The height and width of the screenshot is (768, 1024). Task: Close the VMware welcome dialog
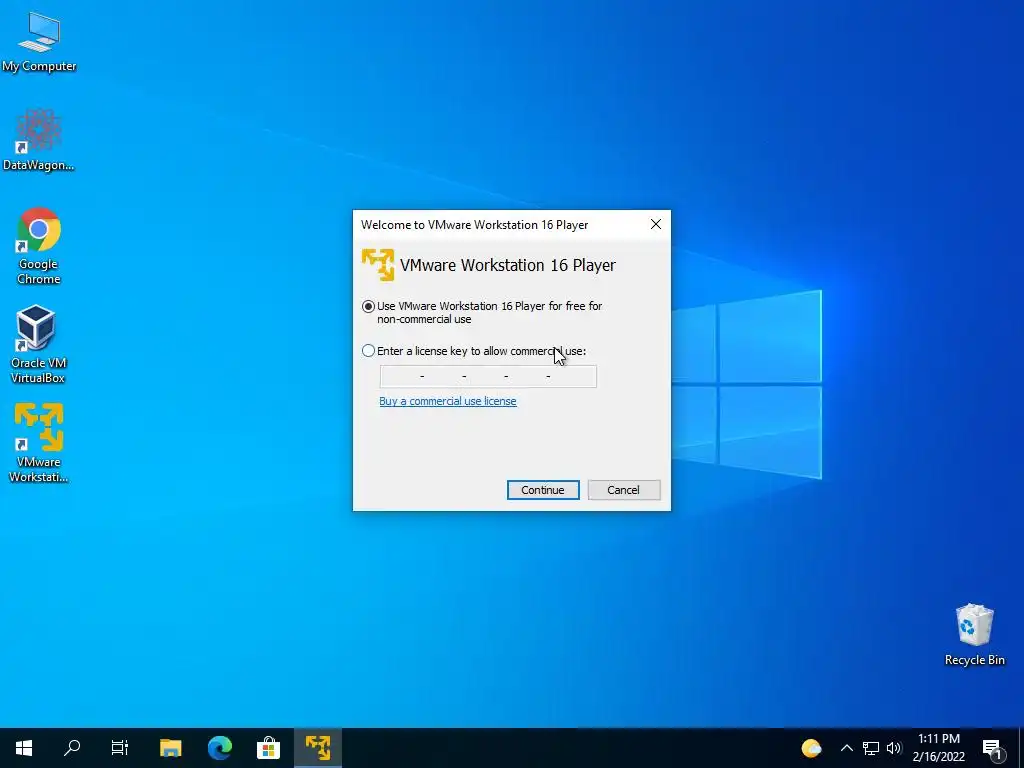click(656, 224)
